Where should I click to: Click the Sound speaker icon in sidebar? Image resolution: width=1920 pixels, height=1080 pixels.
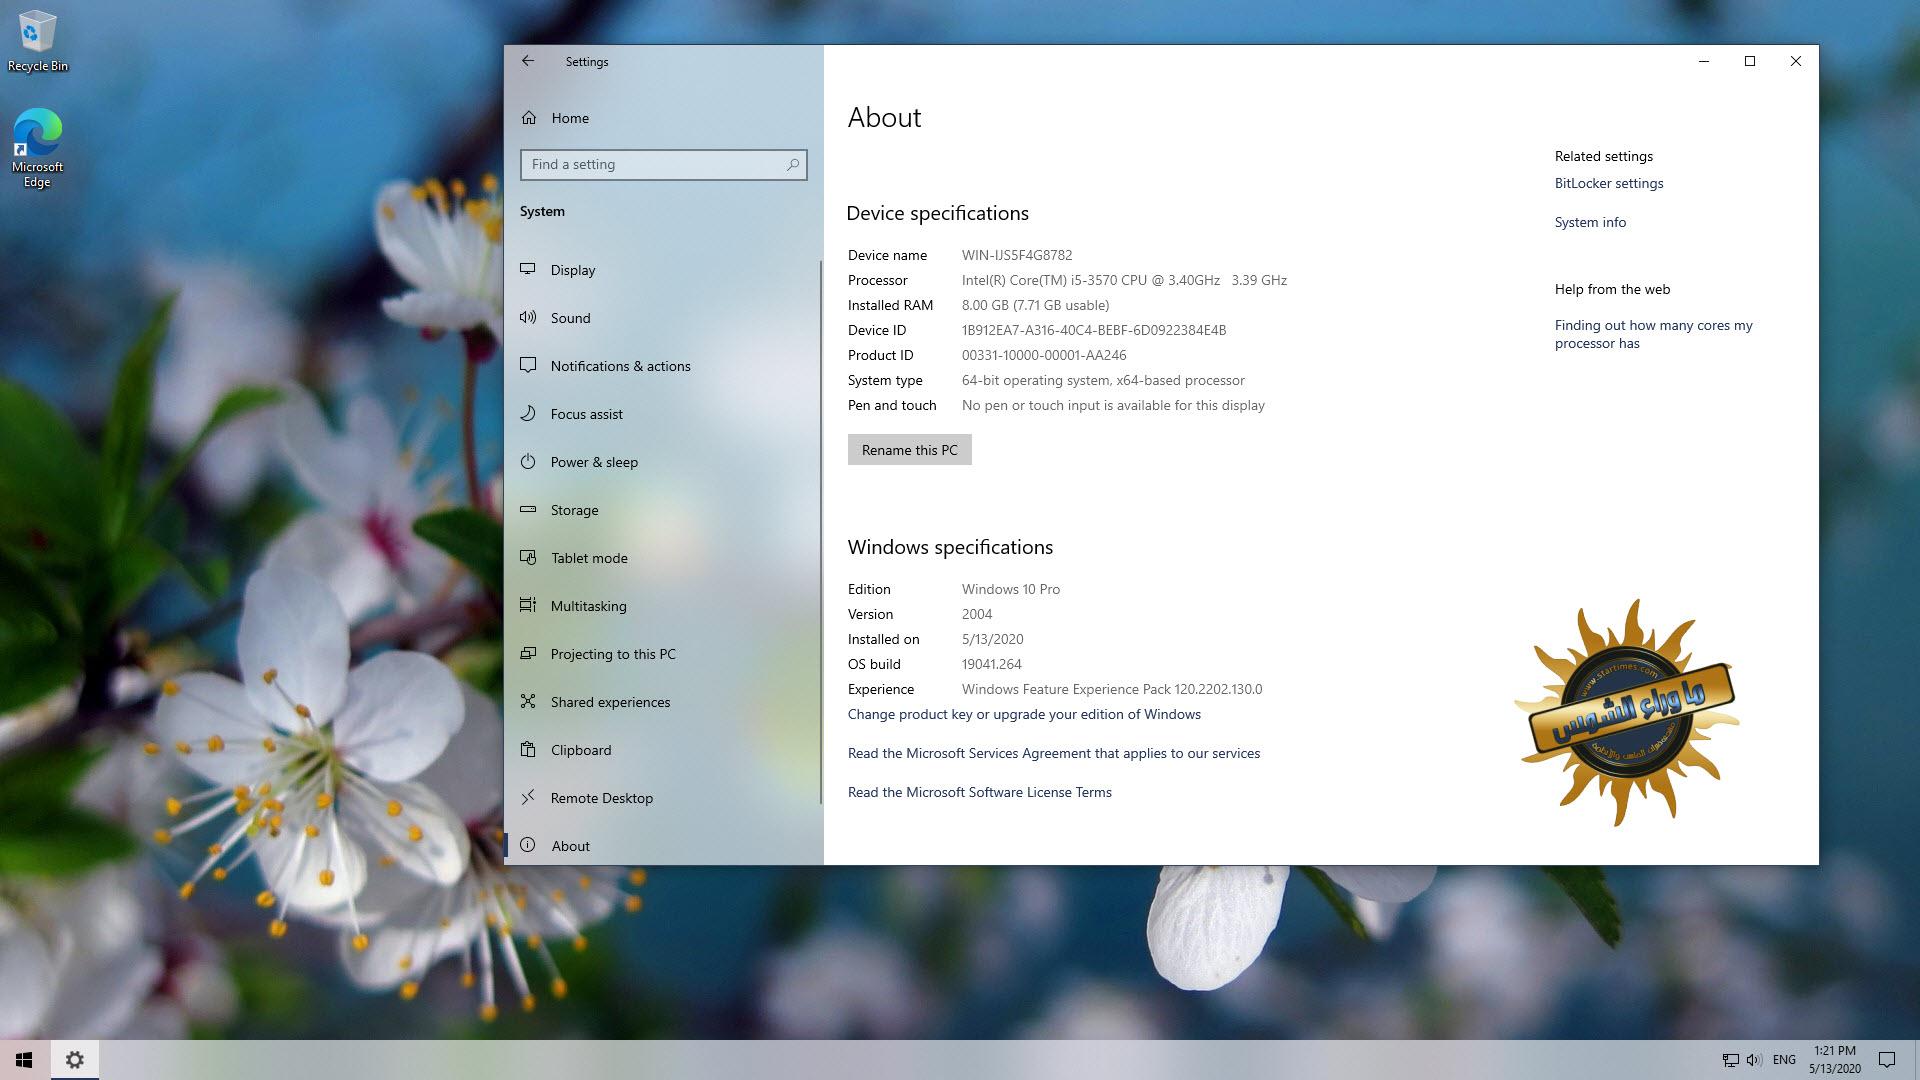tap(528, 317)
